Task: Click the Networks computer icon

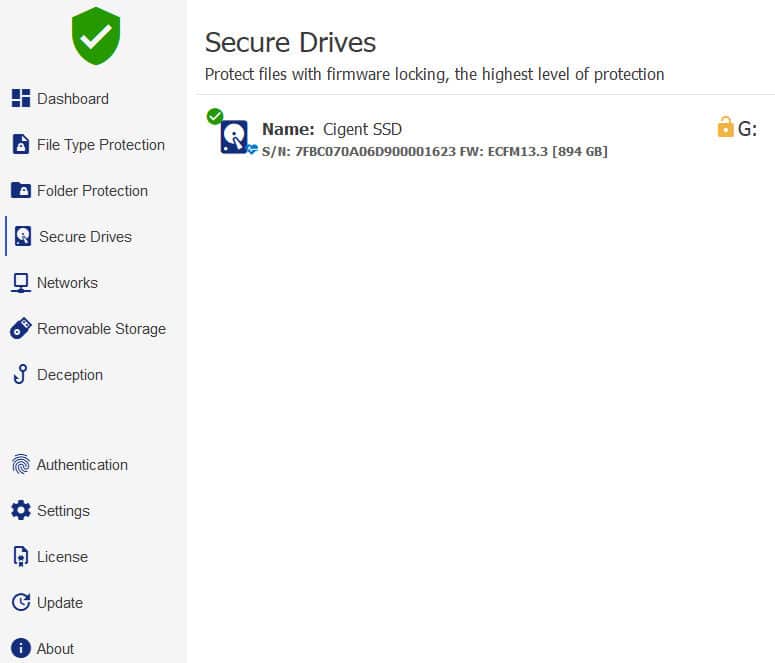Action: point(21,283)
